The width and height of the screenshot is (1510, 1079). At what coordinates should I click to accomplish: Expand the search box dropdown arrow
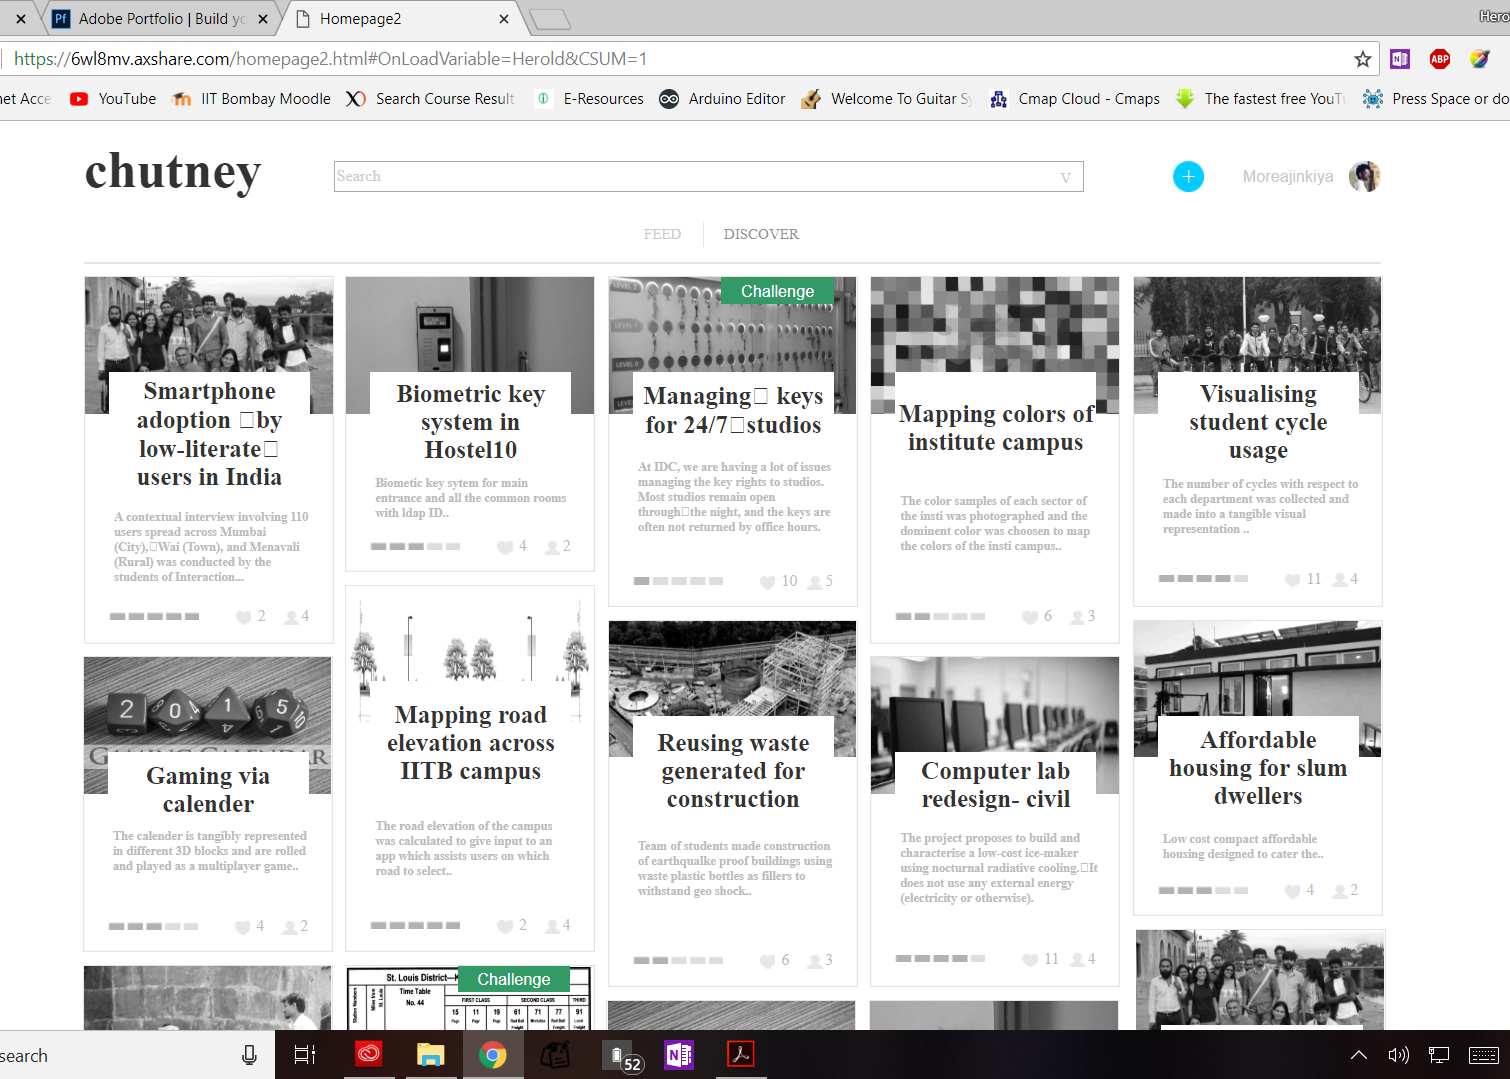(x=1066, y=178)
